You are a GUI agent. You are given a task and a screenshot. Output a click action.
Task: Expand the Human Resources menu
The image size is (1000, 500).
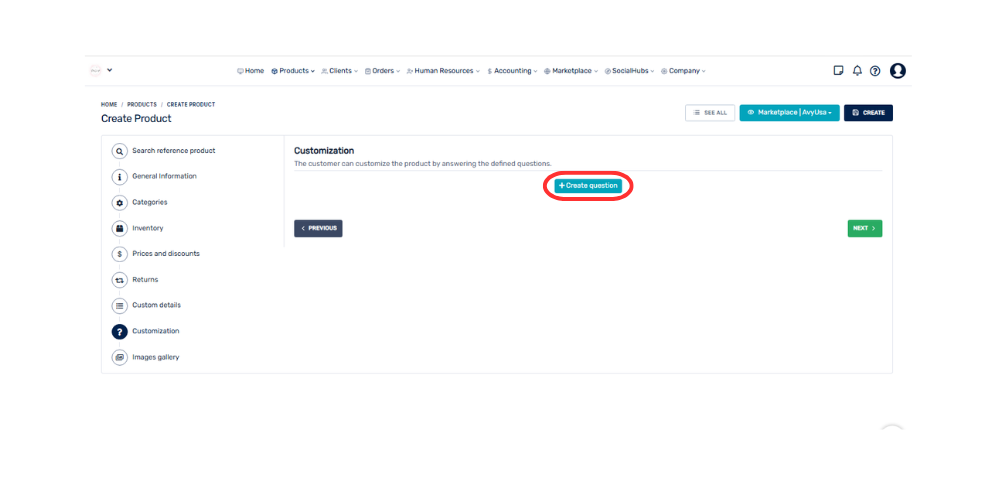(x=443, y=71)
